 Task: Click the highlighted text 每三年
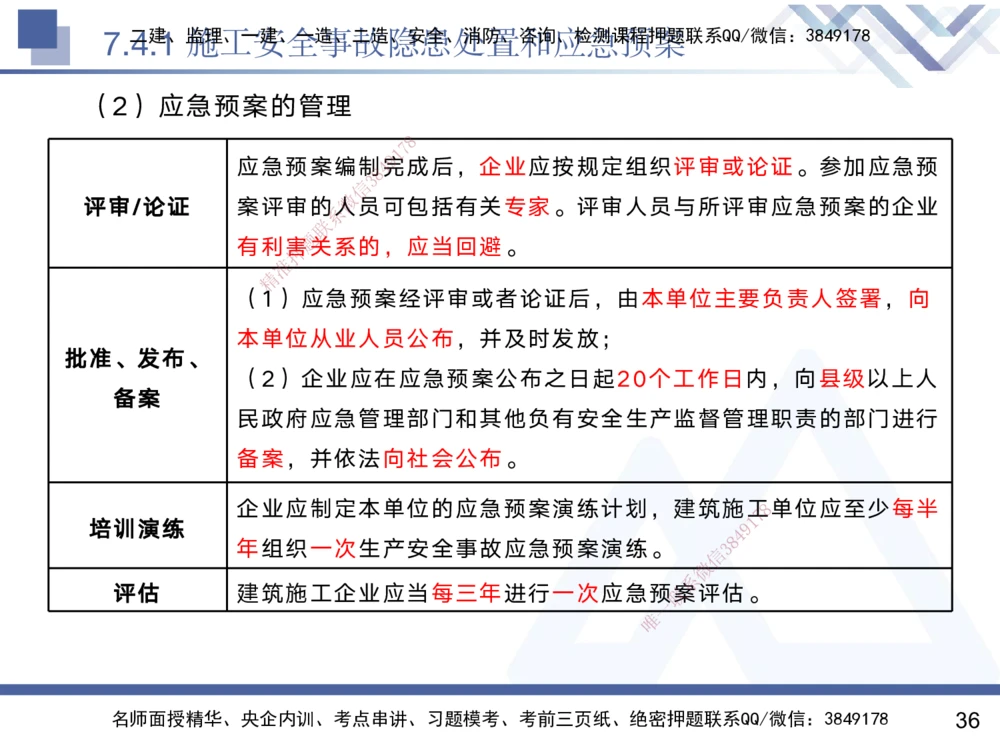[466, 592]
